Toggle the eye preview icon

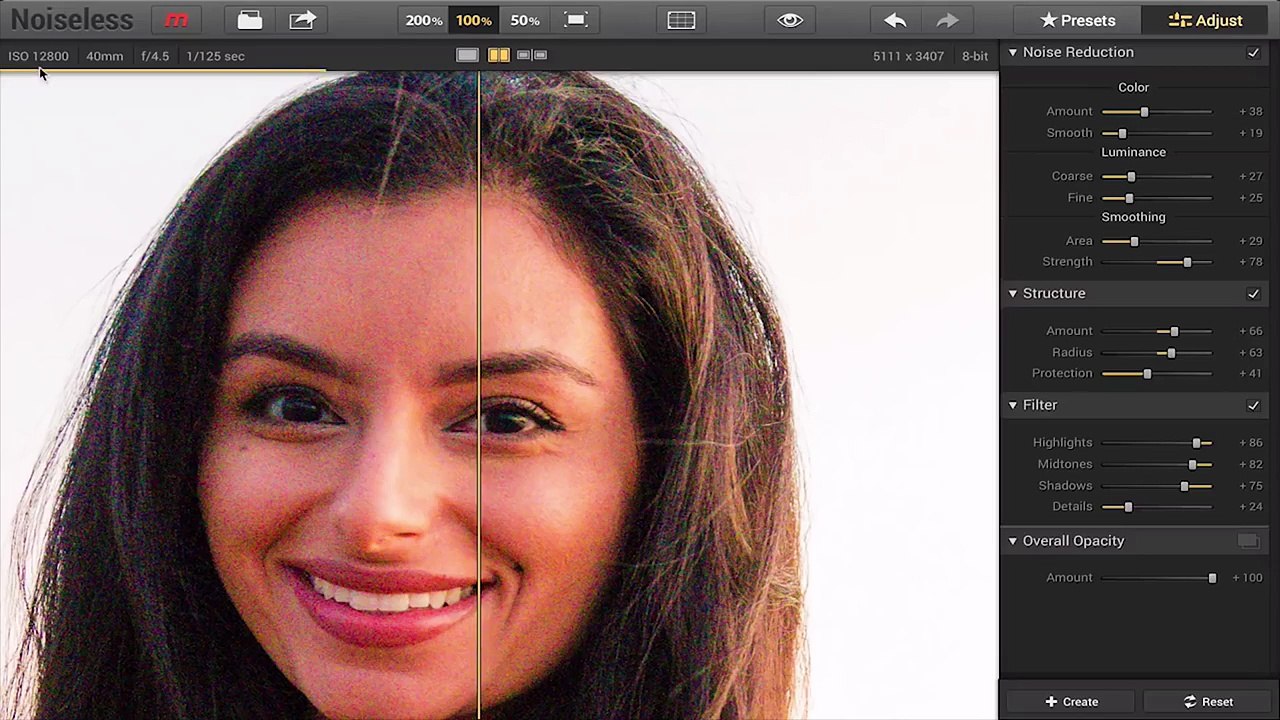pos(790,20)
